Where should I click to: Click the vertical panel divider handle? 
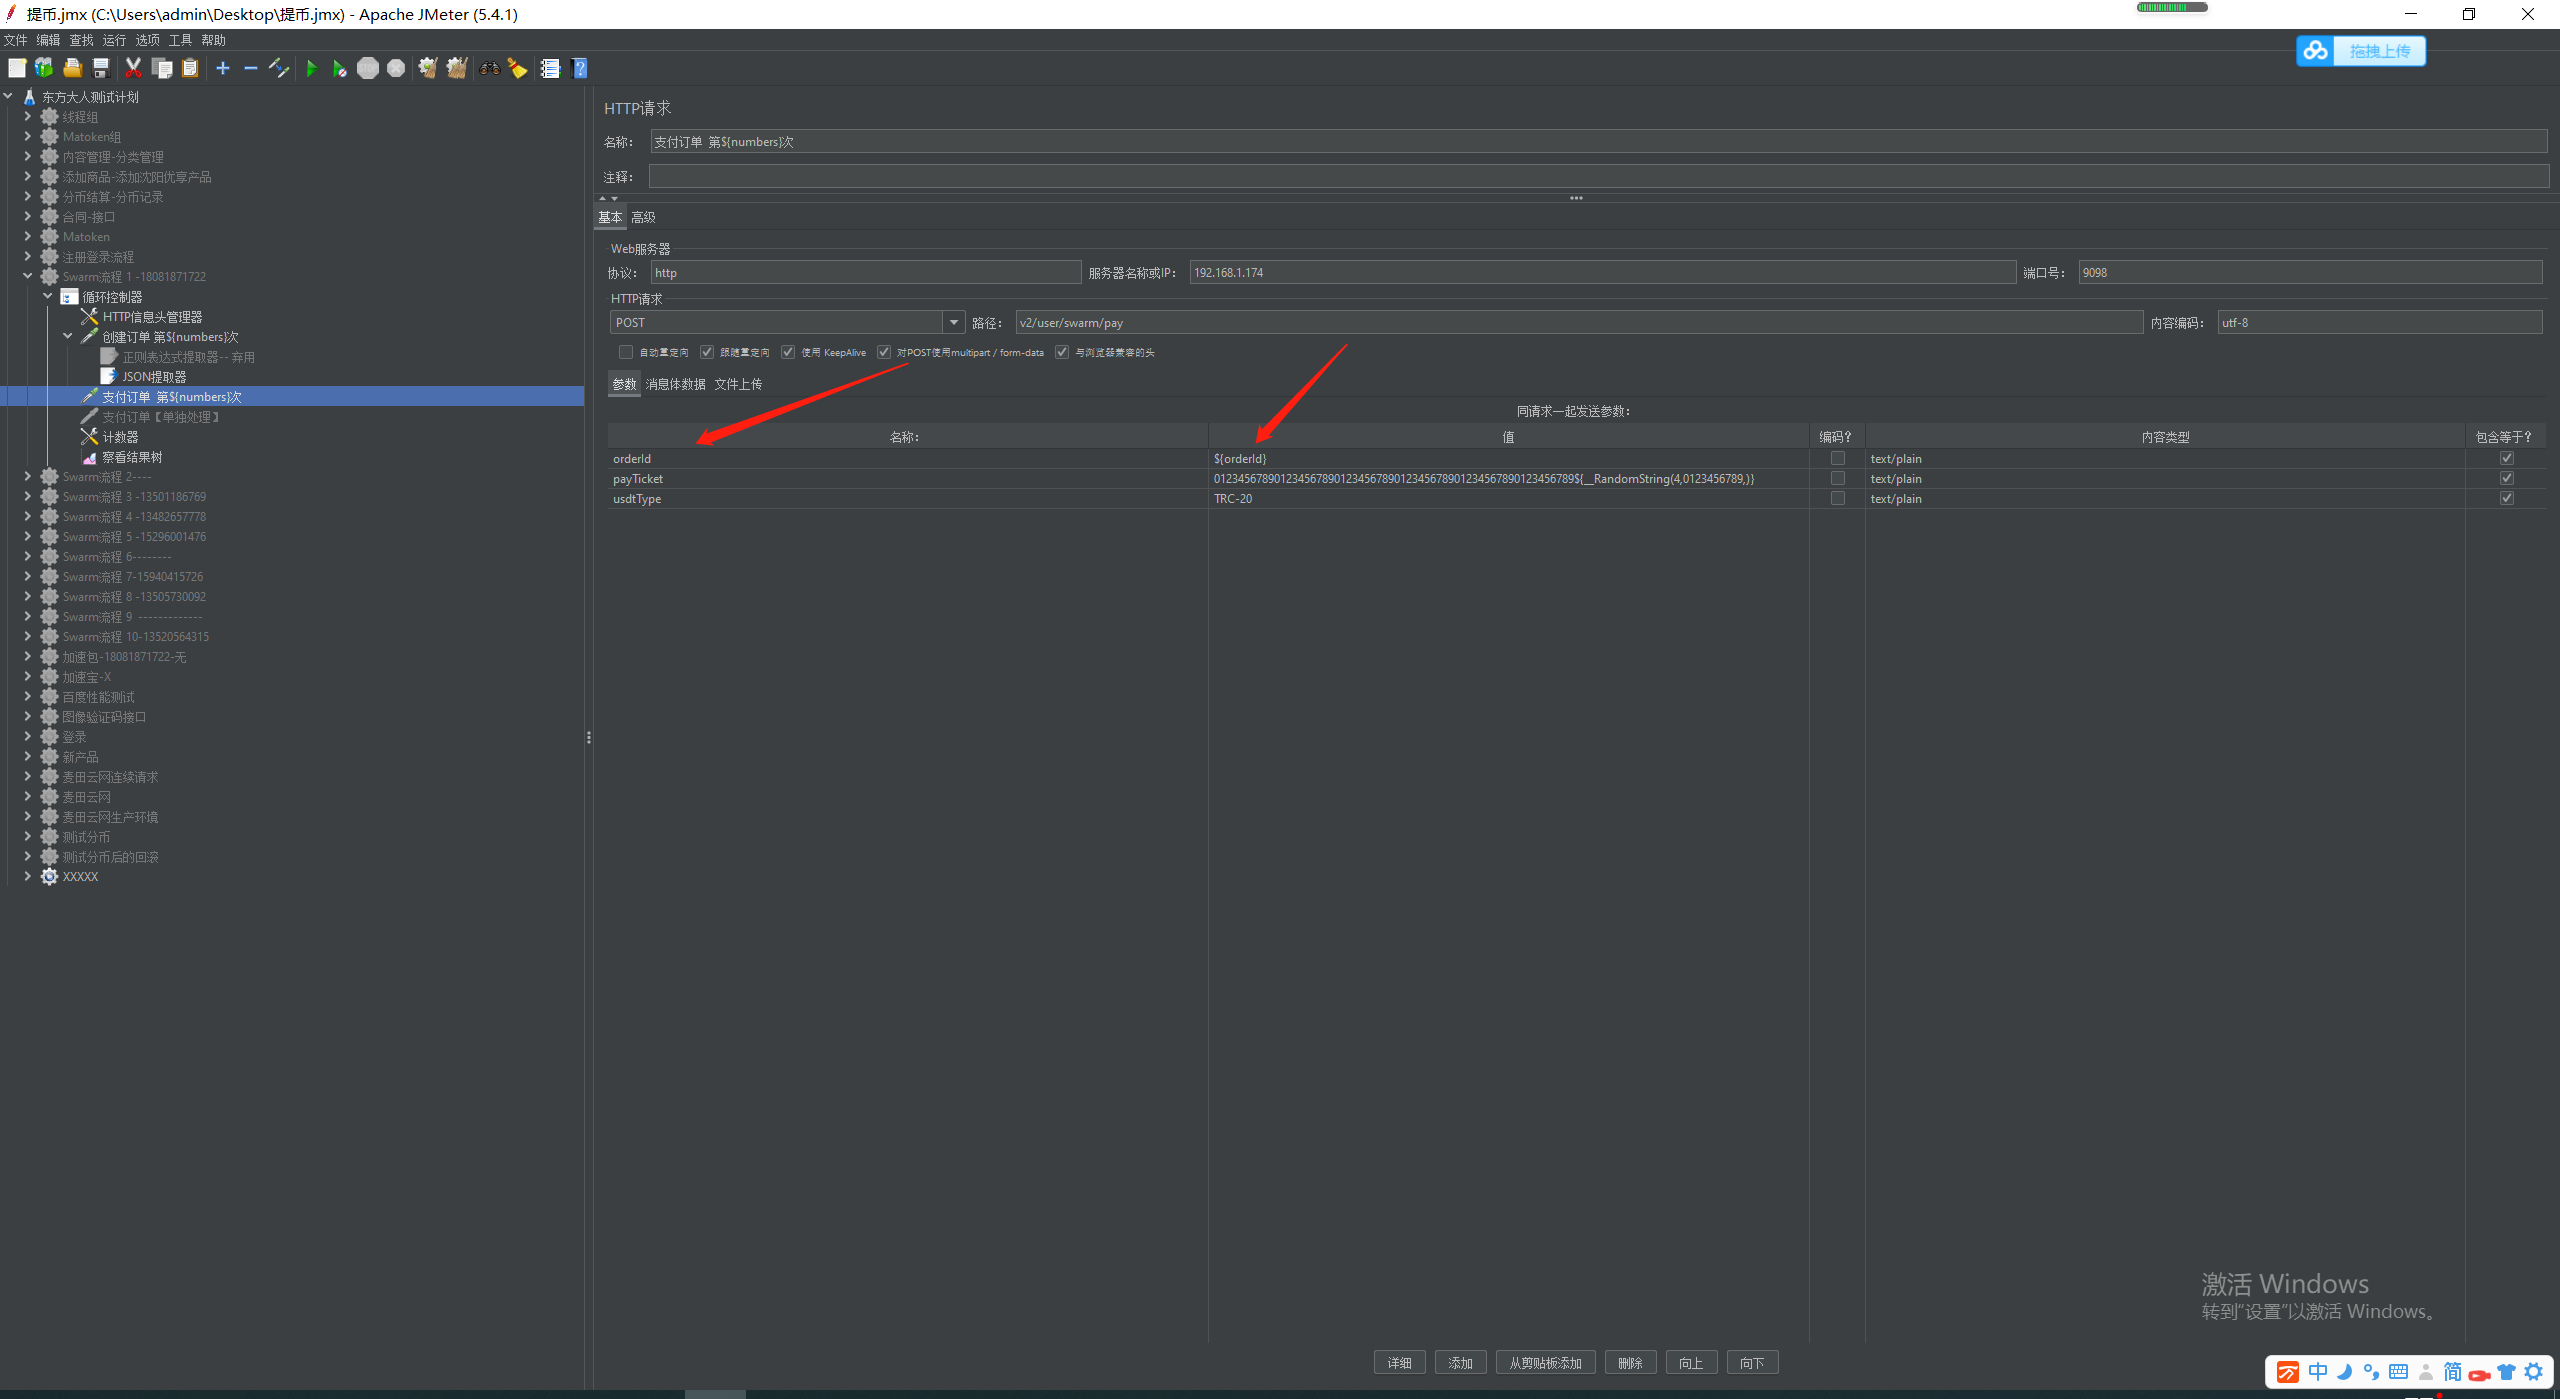[x=589, y=738]
